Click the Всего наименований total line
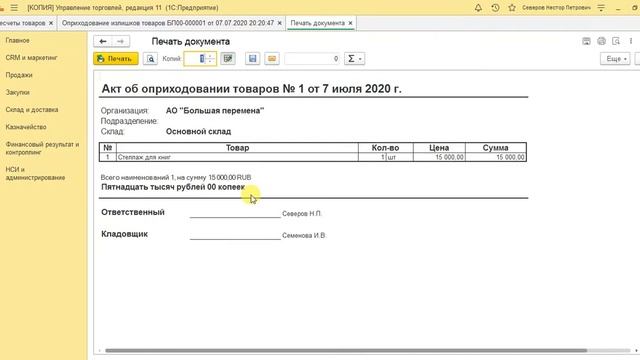This screenshot has height=360, width=640. point(176,178)
